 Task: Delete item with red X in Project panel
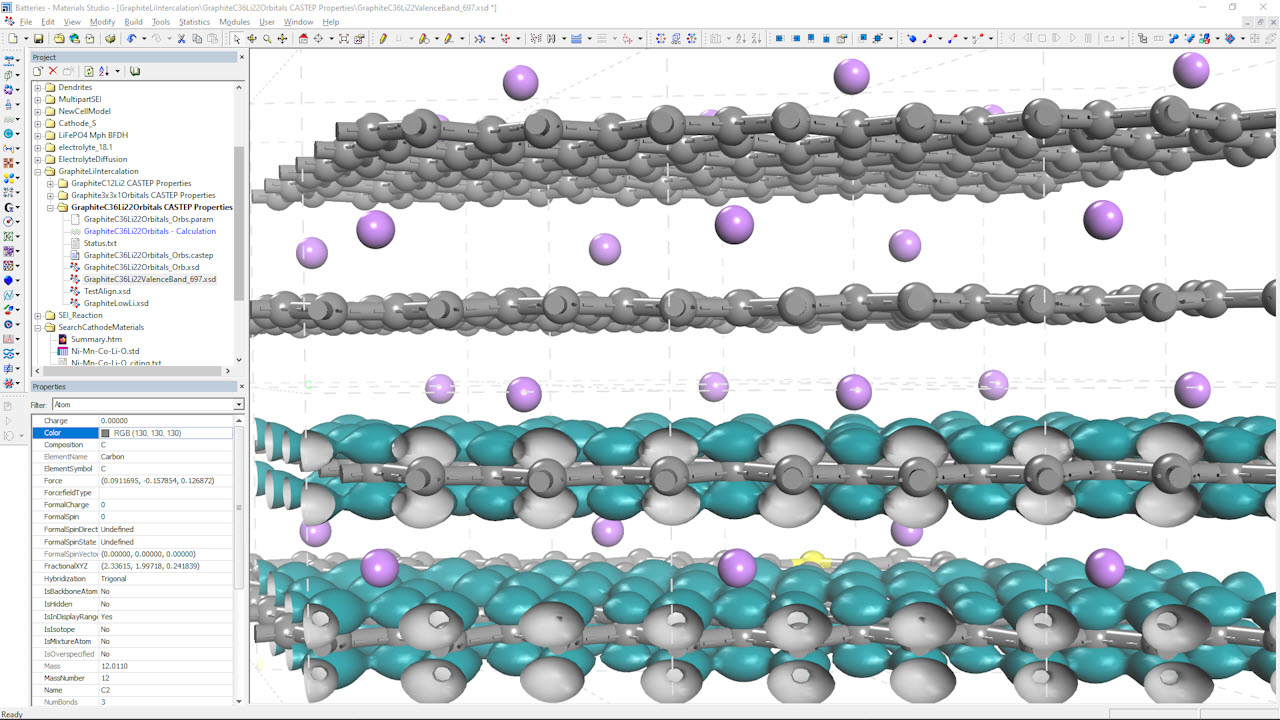[53, 72]
